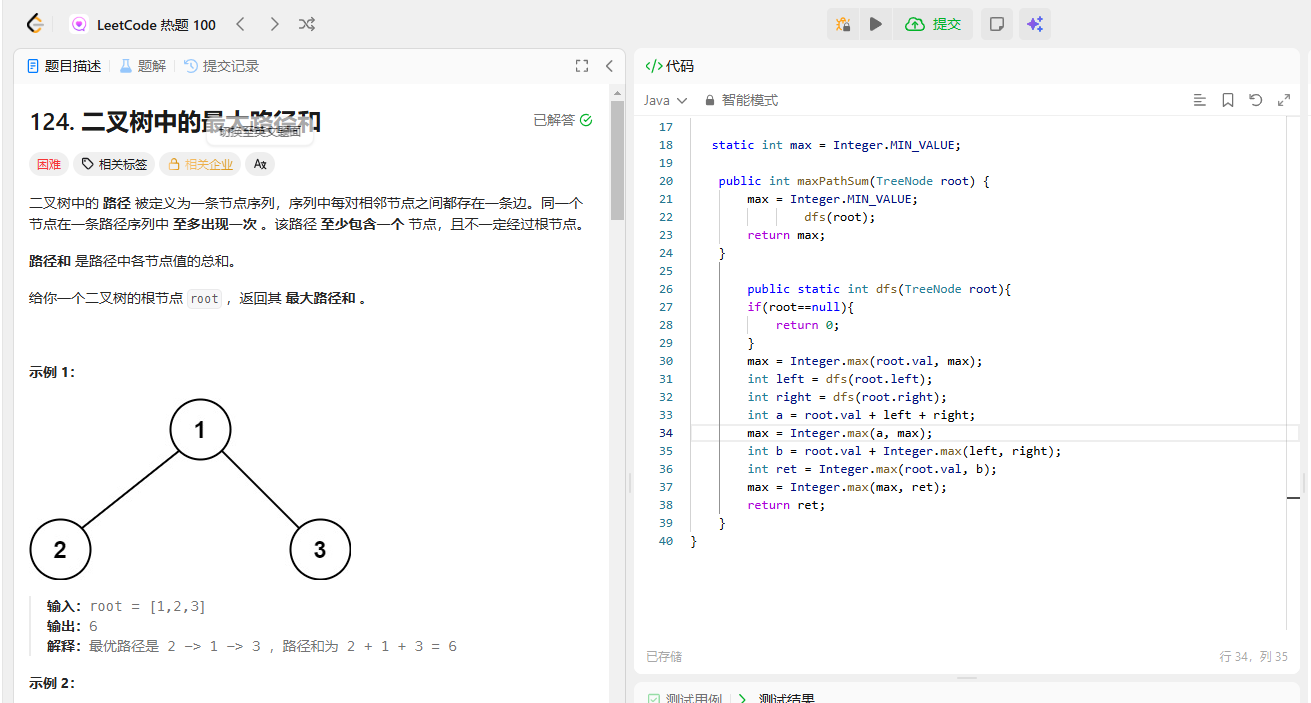Click the 示例 2 heading
Image resolution: width=1311 pixels, height=703 pixels.
click(52, 683)
